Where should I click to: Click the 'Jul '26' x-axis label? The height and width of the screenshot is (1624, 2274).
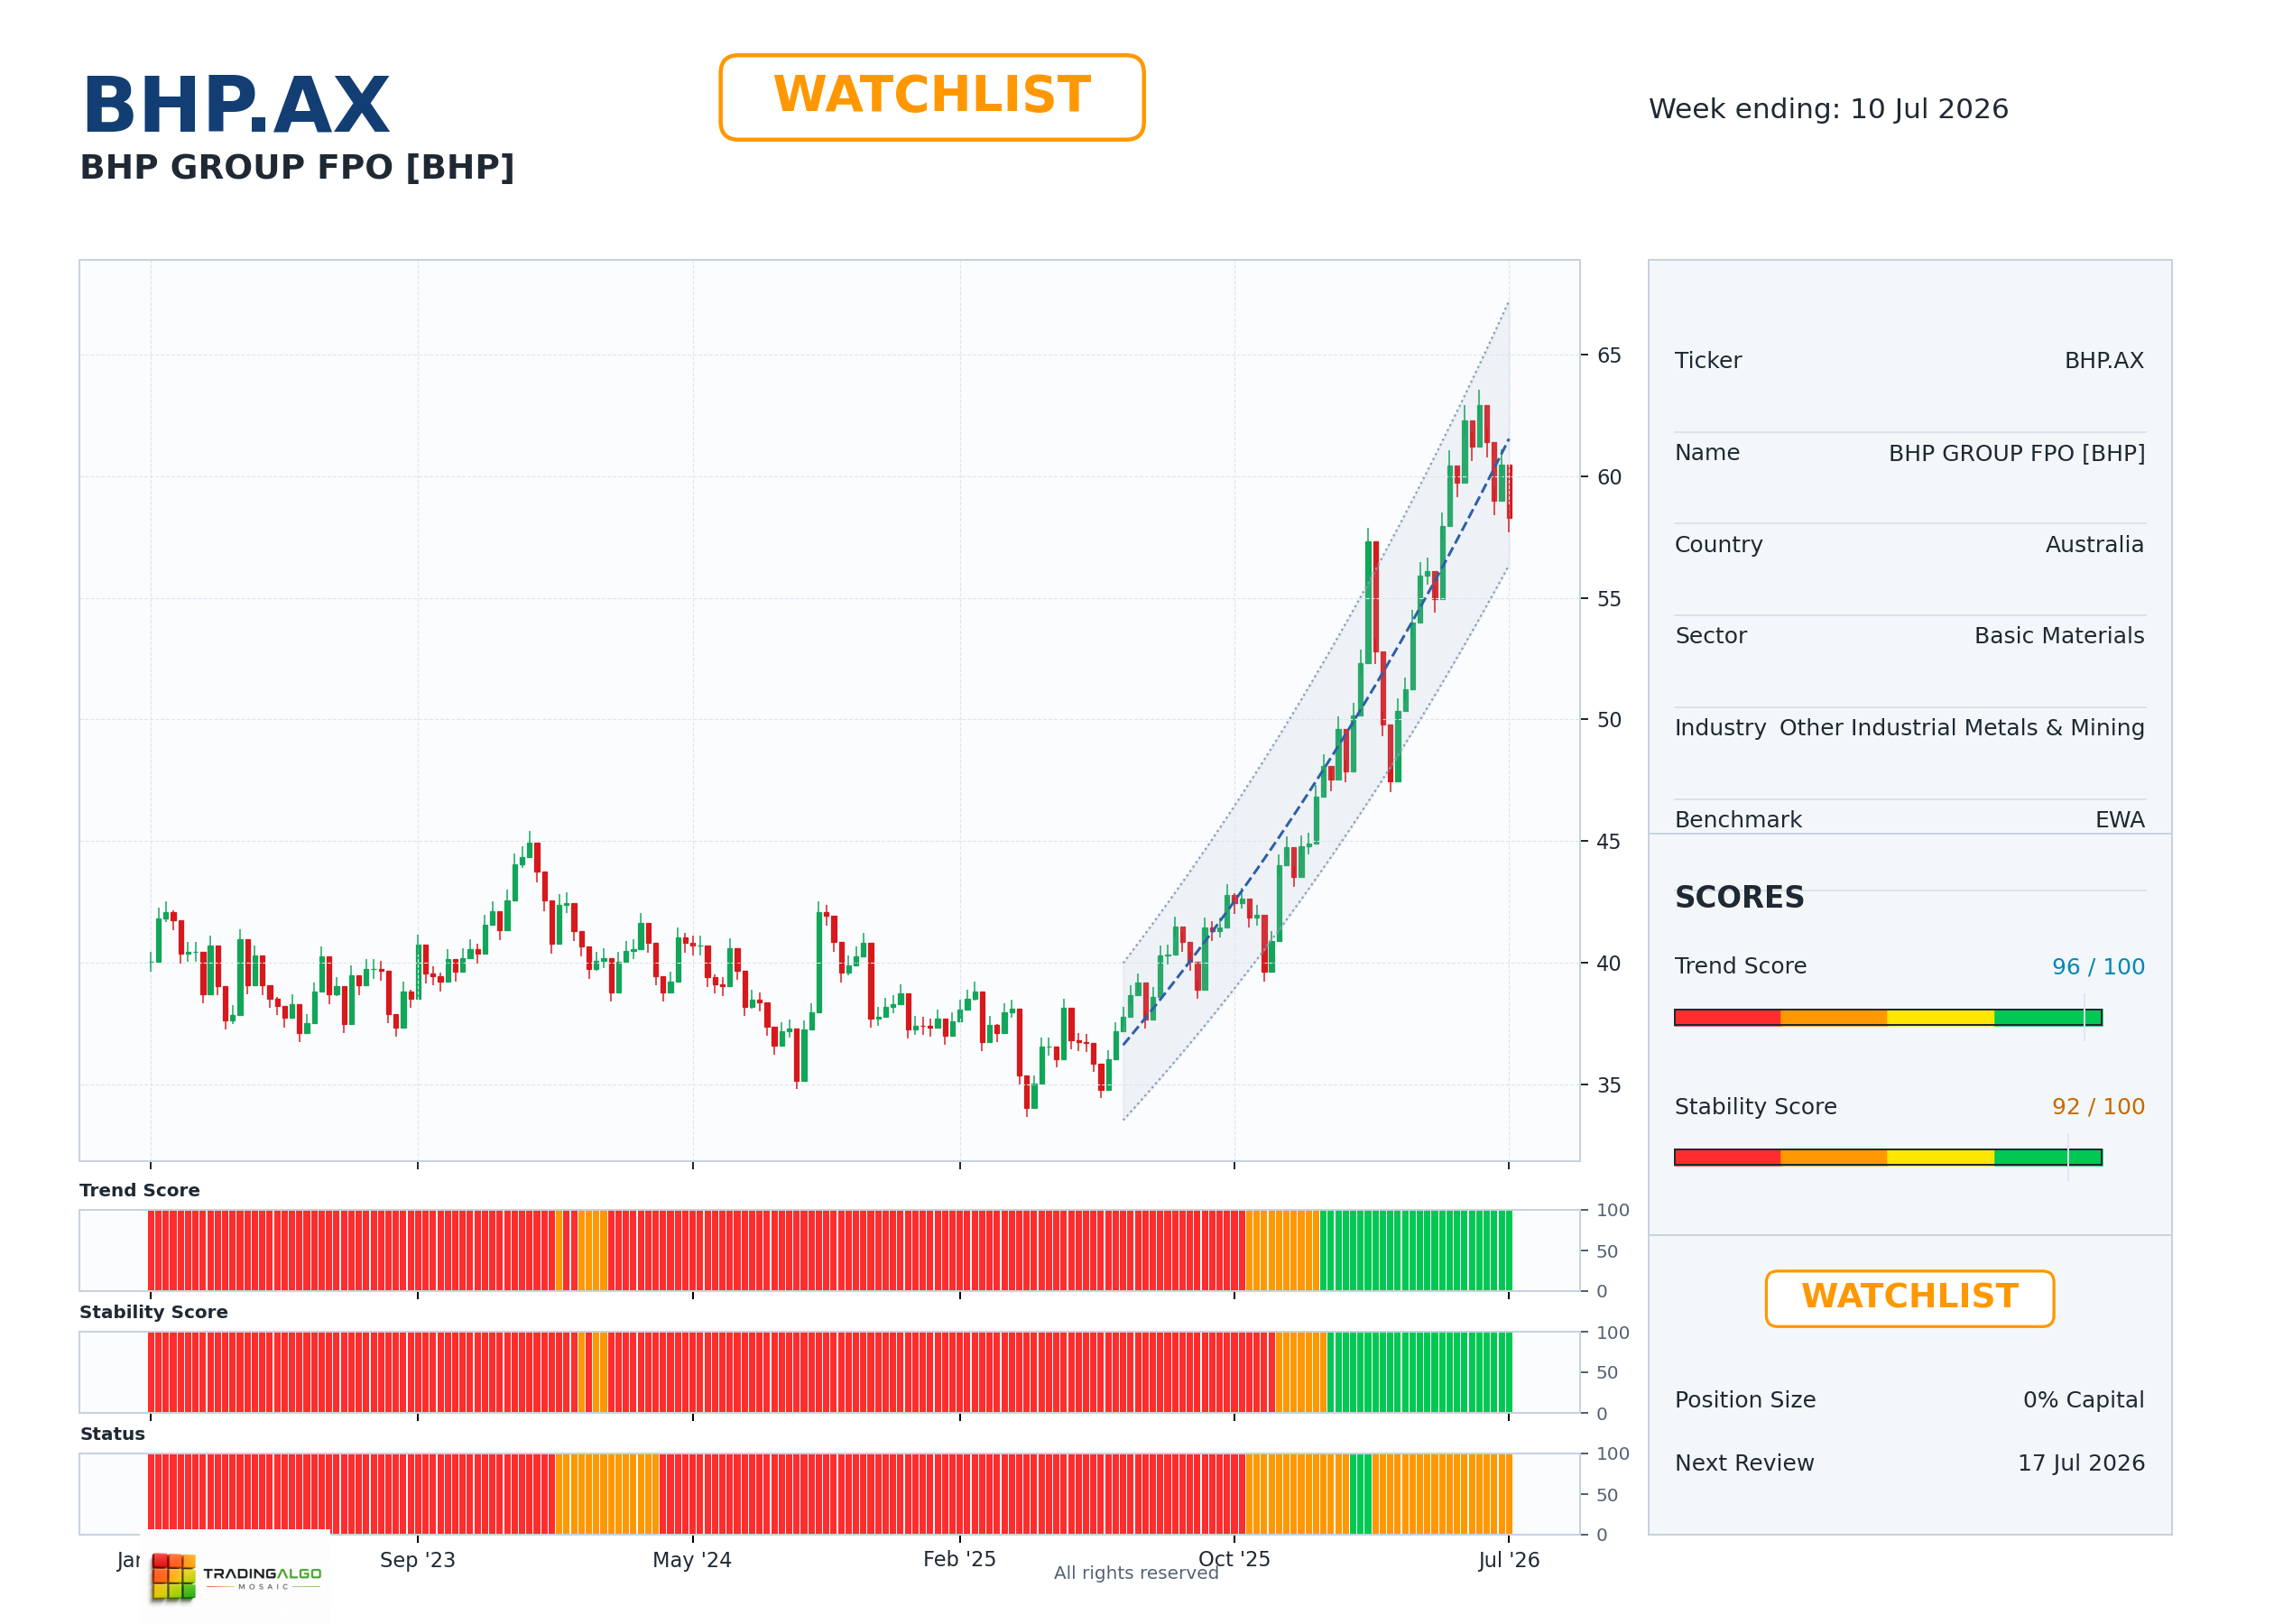[1508, 1559]
